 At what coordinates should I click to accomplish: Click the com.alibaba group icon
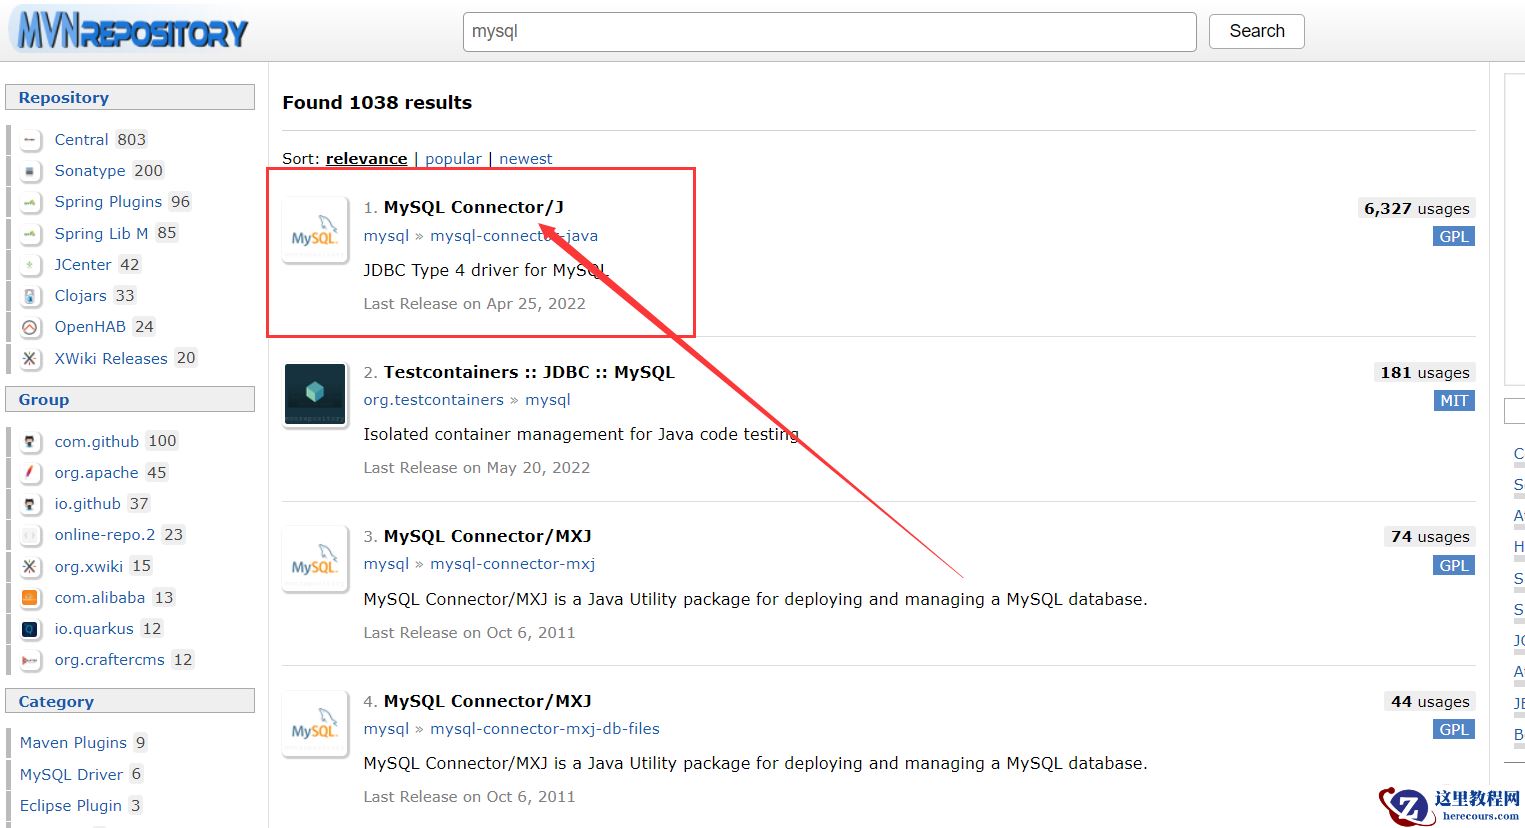[x=30, y=598]
